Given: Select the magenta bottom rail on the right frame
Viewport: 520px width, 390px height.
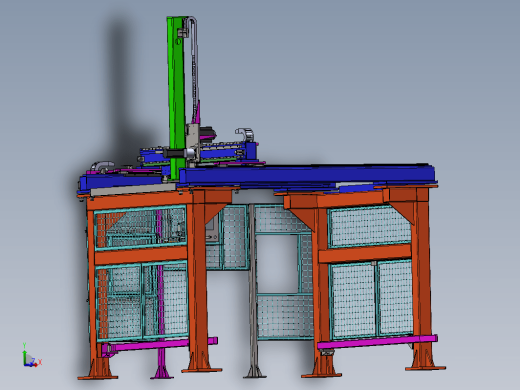Looking at the screenshot, I should click(377, 342).
